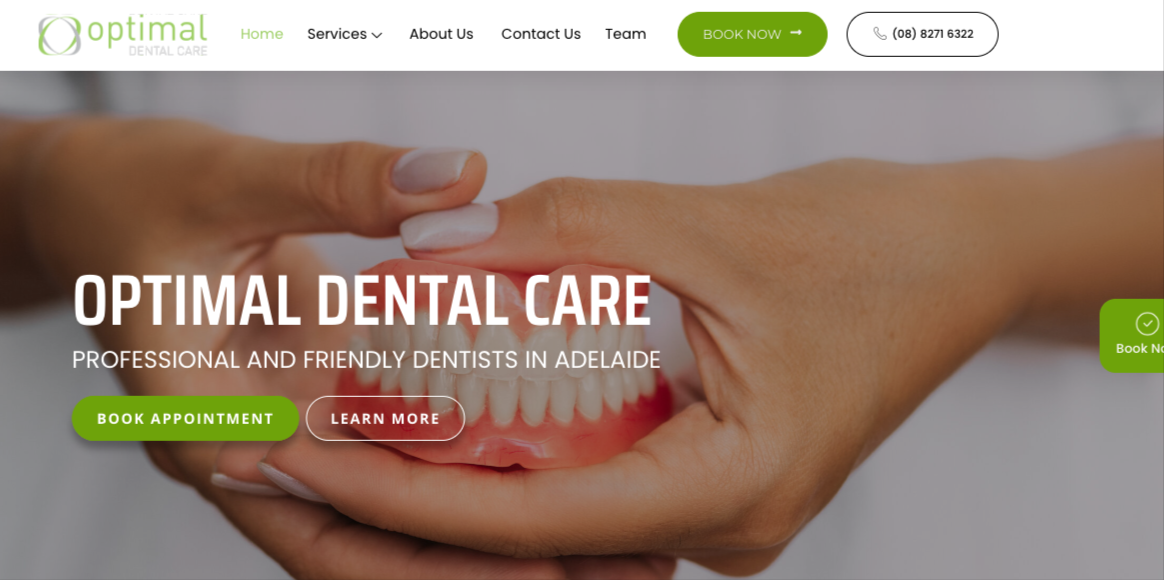Click the phone handset icon
This screenshot has height=580, width=1164.
click(x=880, y=33)
